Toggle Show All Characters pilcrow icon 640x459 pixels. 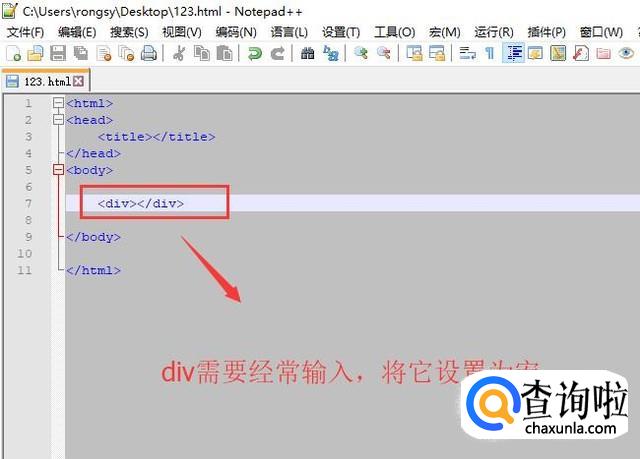(489, 53)
